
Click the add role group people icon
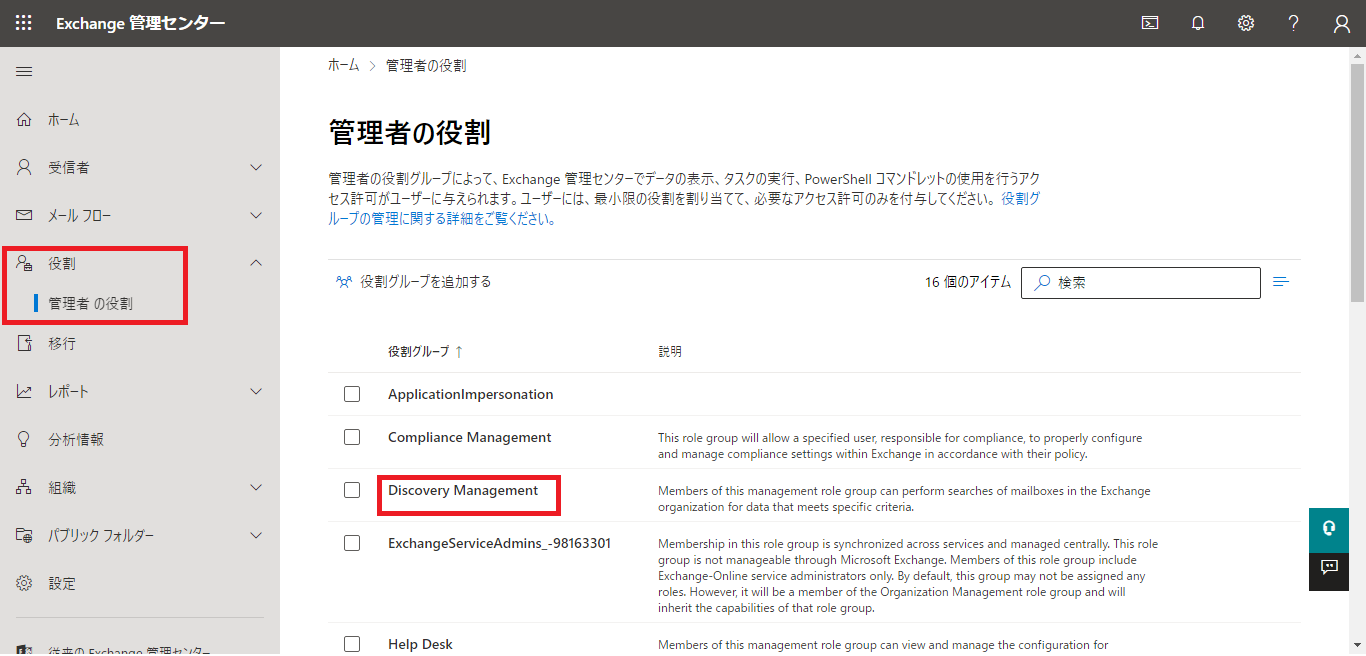[344, 282]
